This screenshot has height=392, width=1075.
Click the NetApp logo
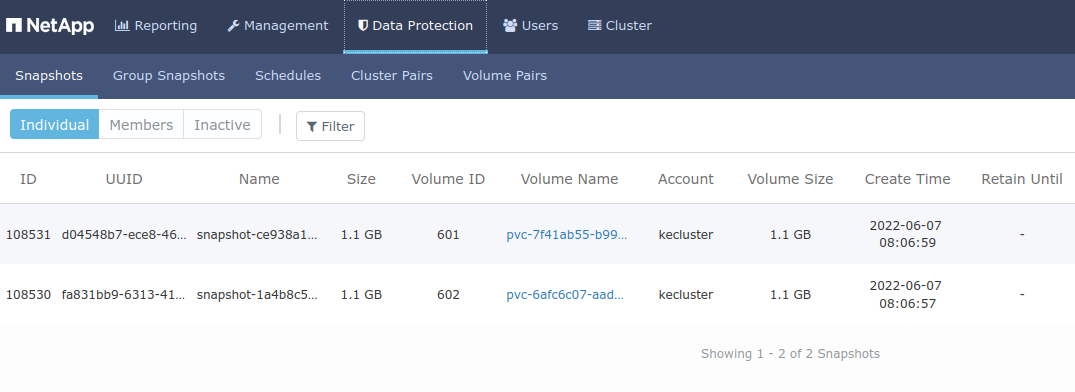pos(50,25)
